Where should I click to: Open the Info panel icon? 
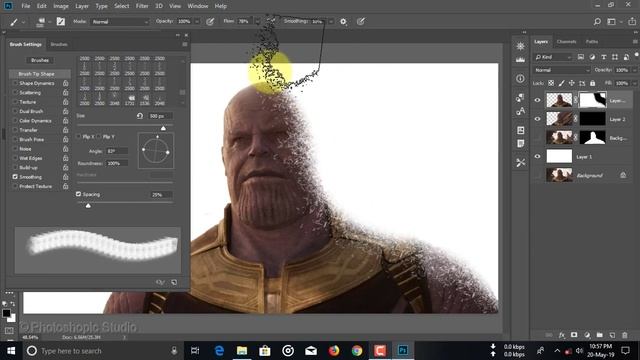point(520,78)
